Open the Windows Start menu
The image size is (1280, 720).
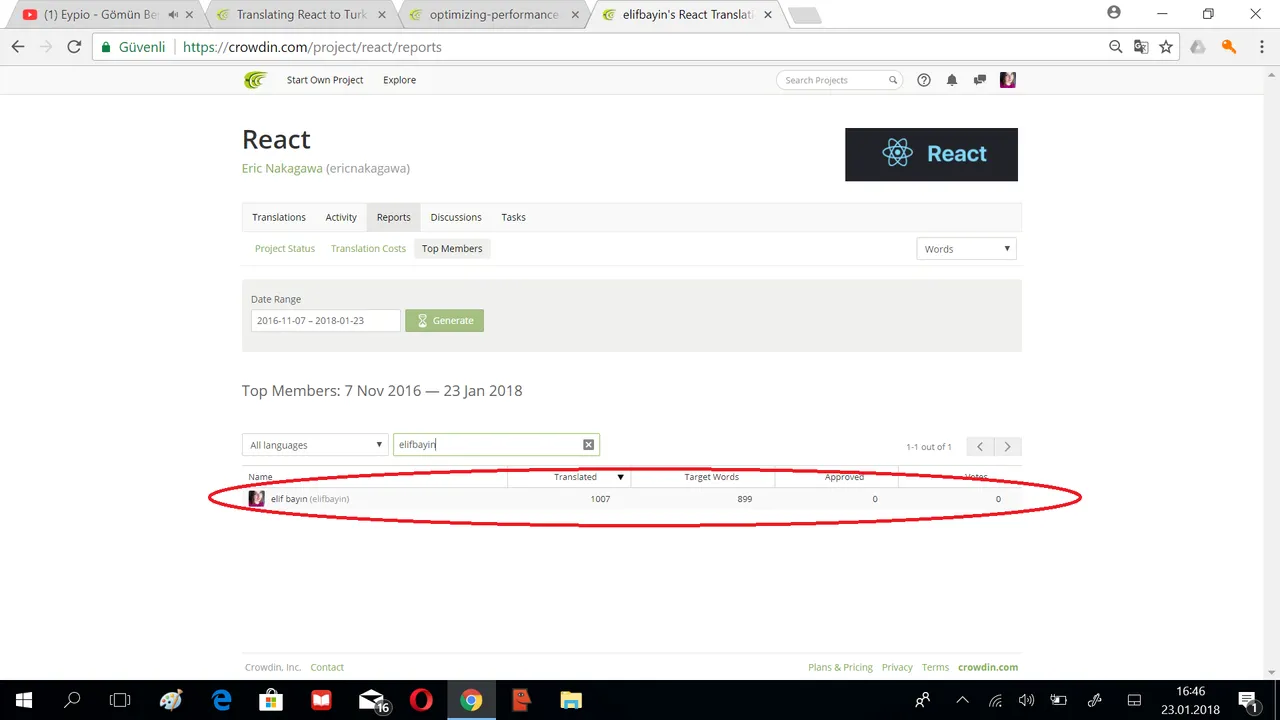click(x=24, y=700)
